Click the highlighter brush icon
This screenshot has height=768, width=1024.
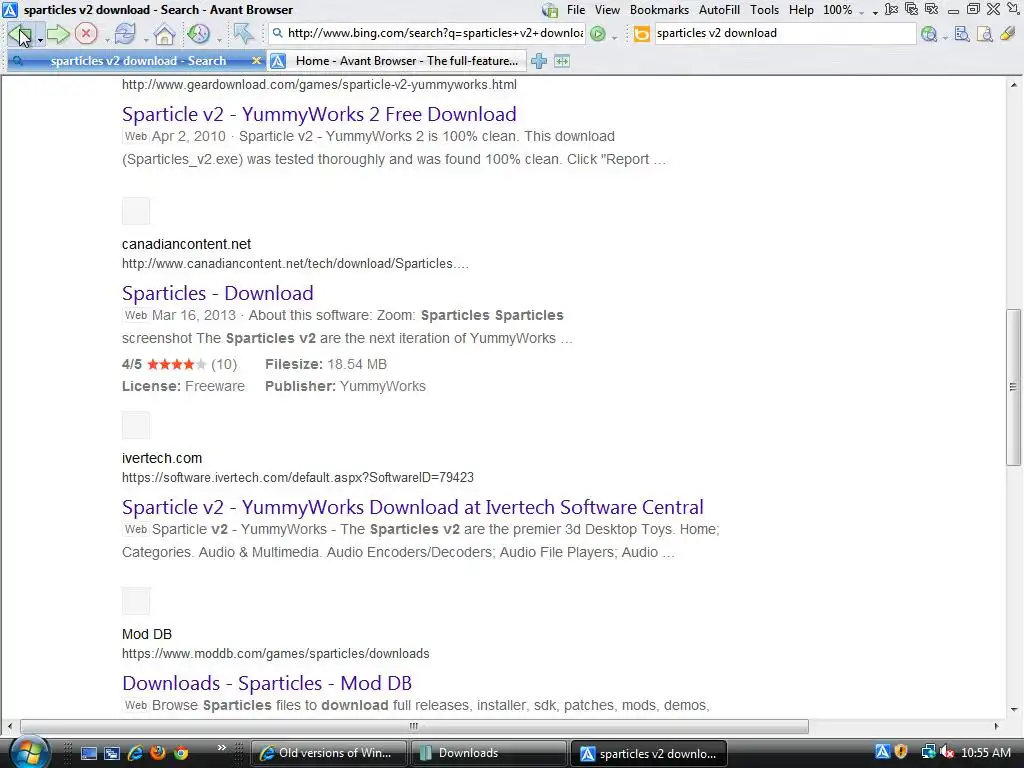tap(1008, 33)
